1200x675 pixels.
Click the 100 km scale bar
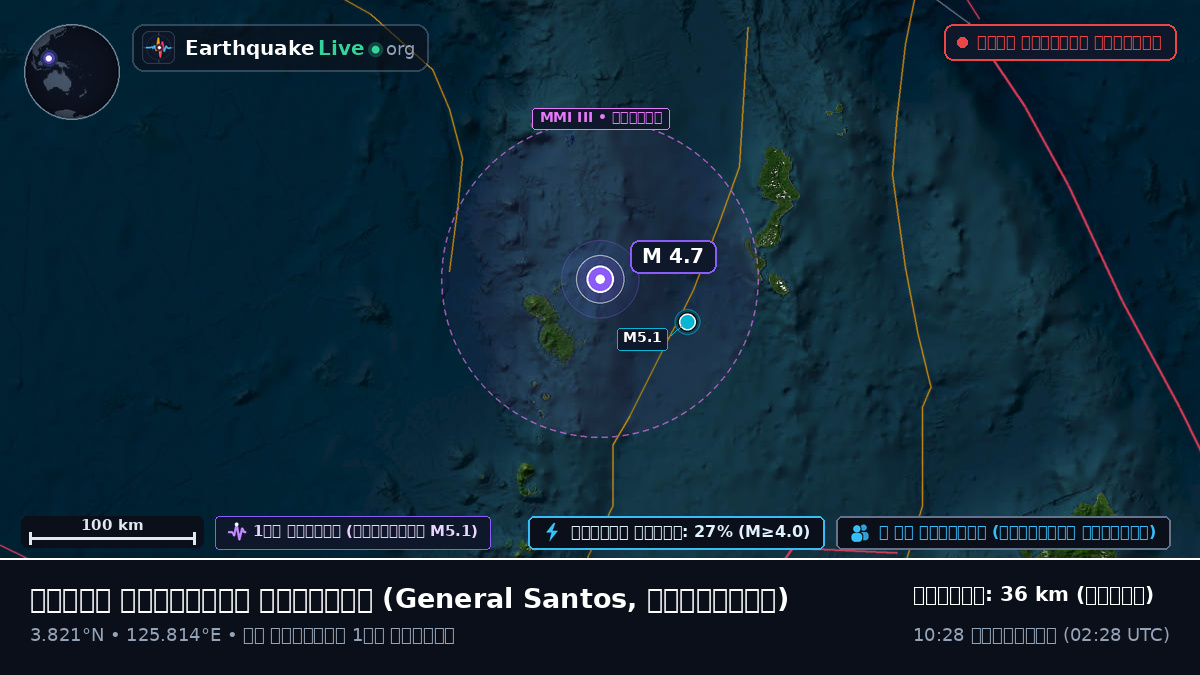pyautogui.click(x=112, y=532)
